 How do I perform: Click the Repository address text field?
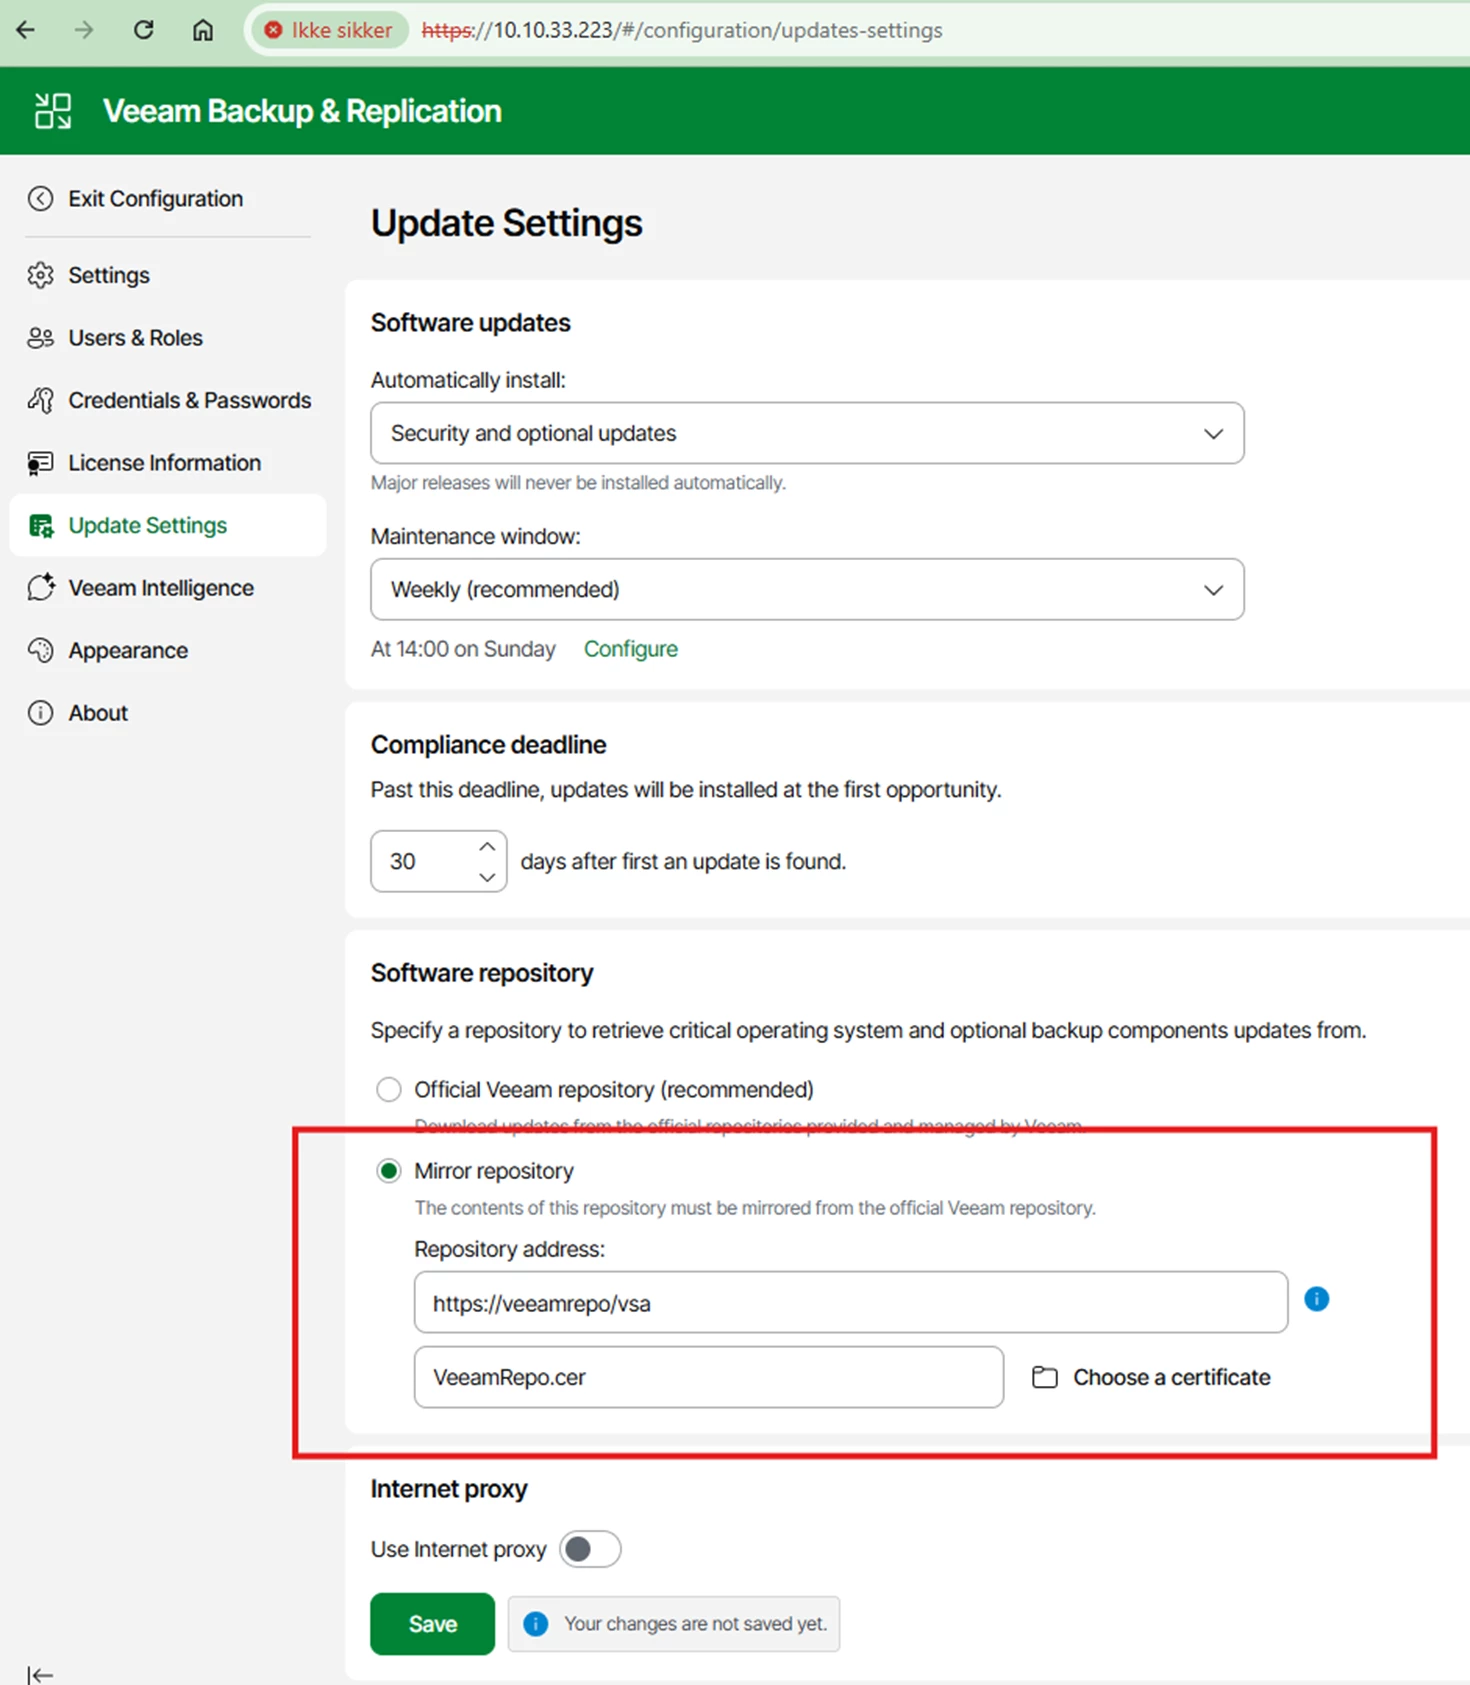point(850,1303)
